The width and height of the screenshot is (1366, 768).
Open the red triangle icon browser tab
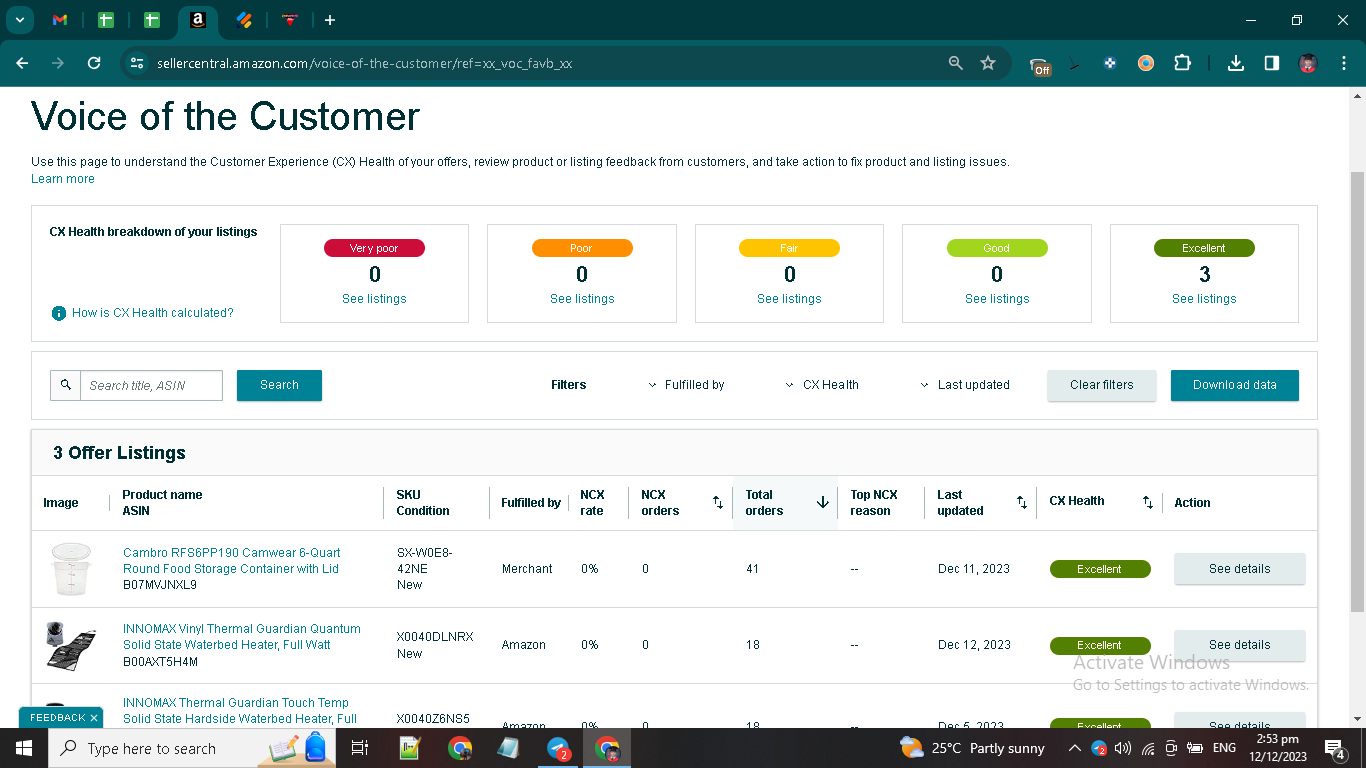290,20
